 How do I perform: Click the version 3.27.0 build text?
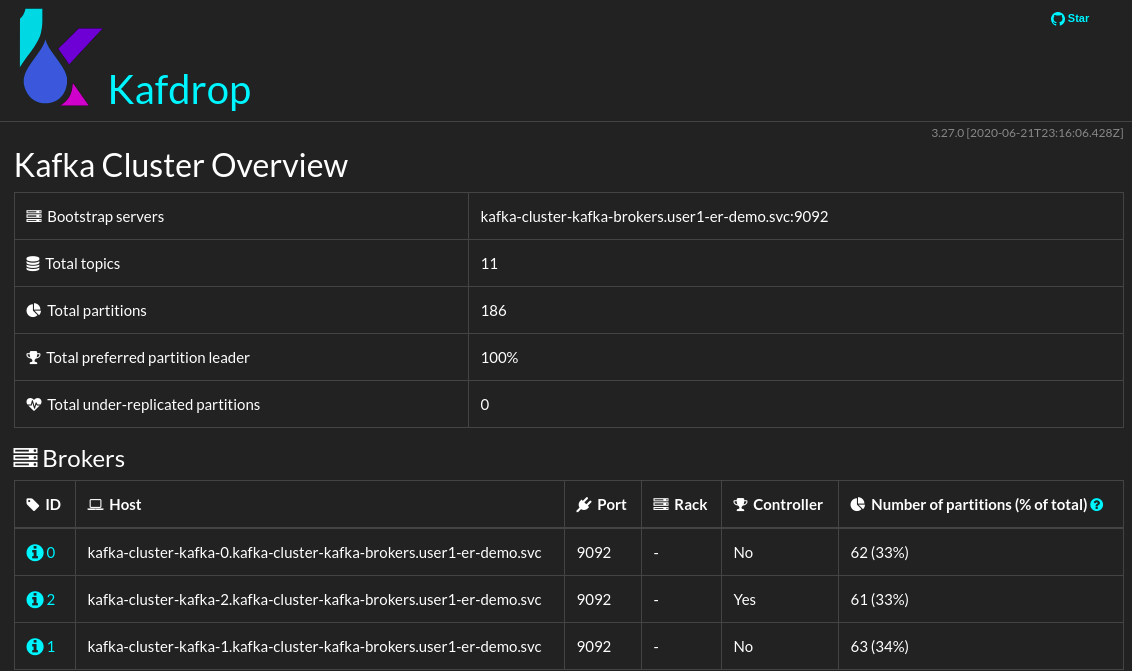pos(1027,133)
